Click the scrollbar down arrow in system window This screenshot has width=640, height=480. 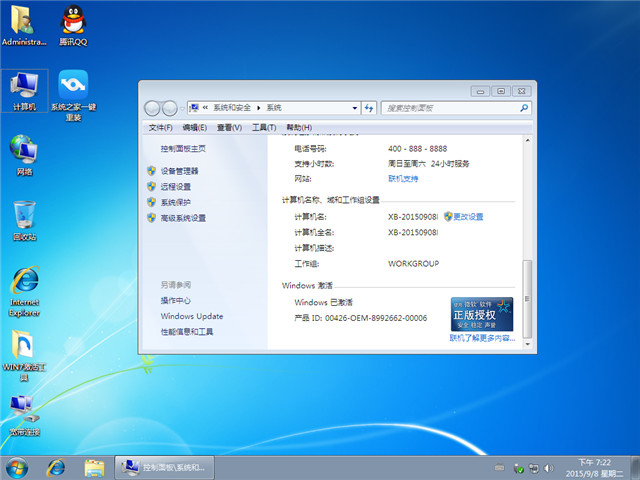coord(527,344)
